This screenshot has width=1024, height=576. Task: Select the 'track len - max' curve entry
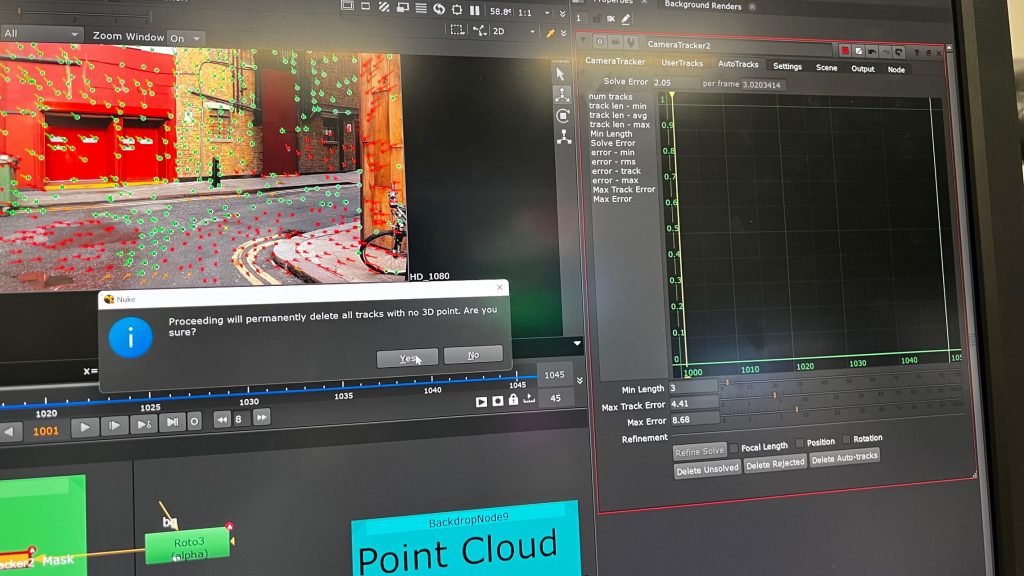click(x=620, y=124)
